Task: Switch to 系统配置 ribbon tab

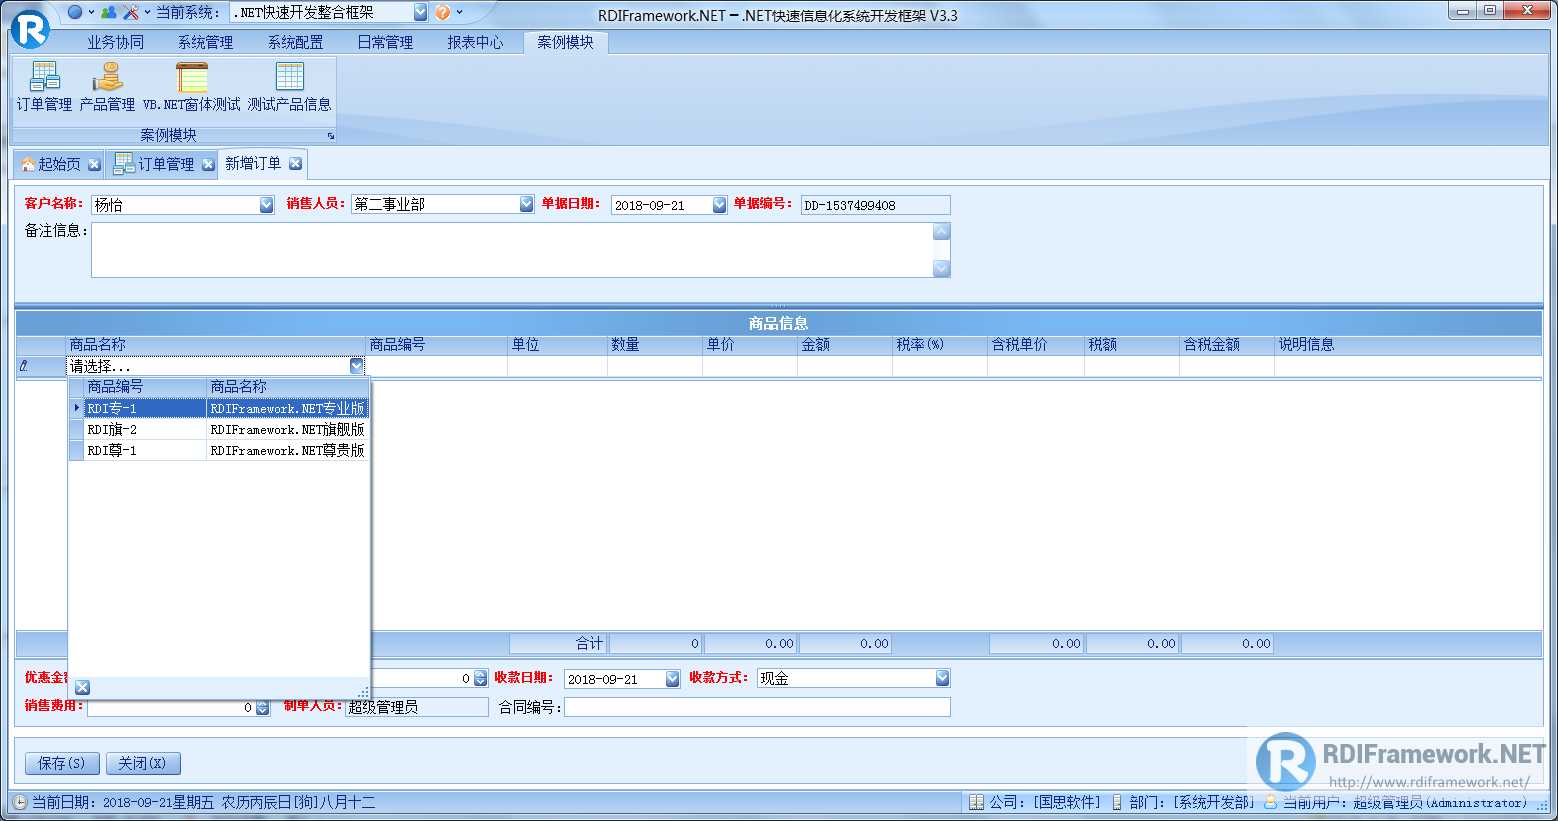Action: (295, 42)
